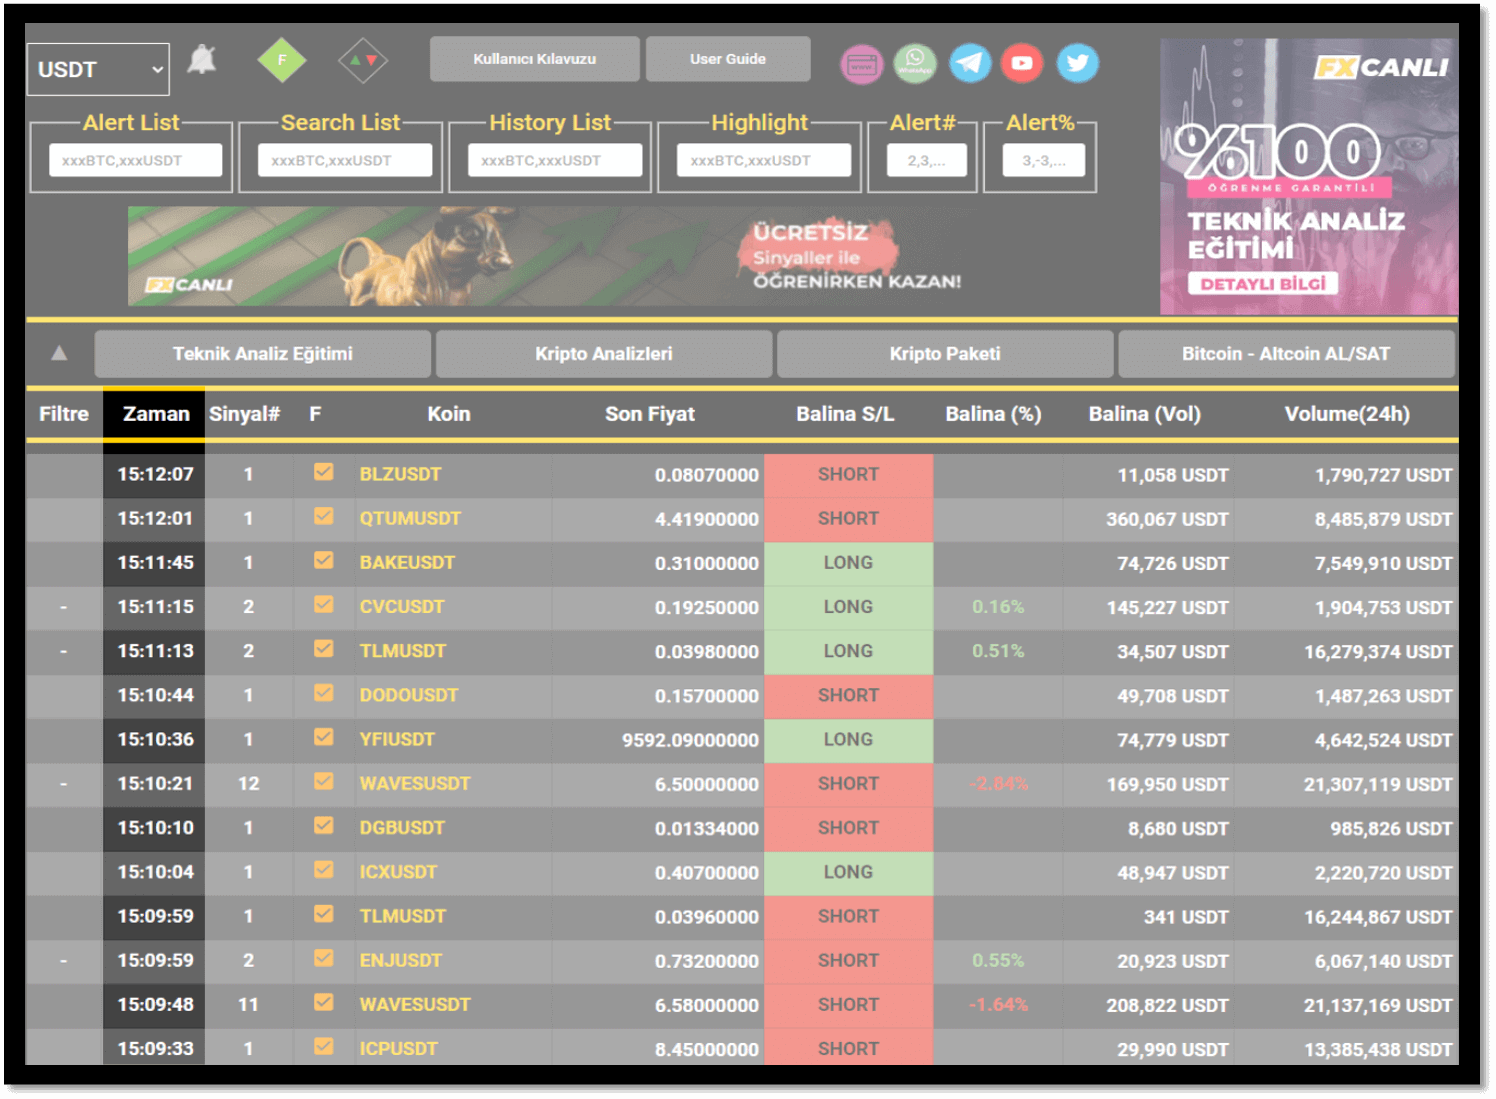Open the YouTube channel icon
The image size is (1496, 1099).
[x=1022, y=64]
